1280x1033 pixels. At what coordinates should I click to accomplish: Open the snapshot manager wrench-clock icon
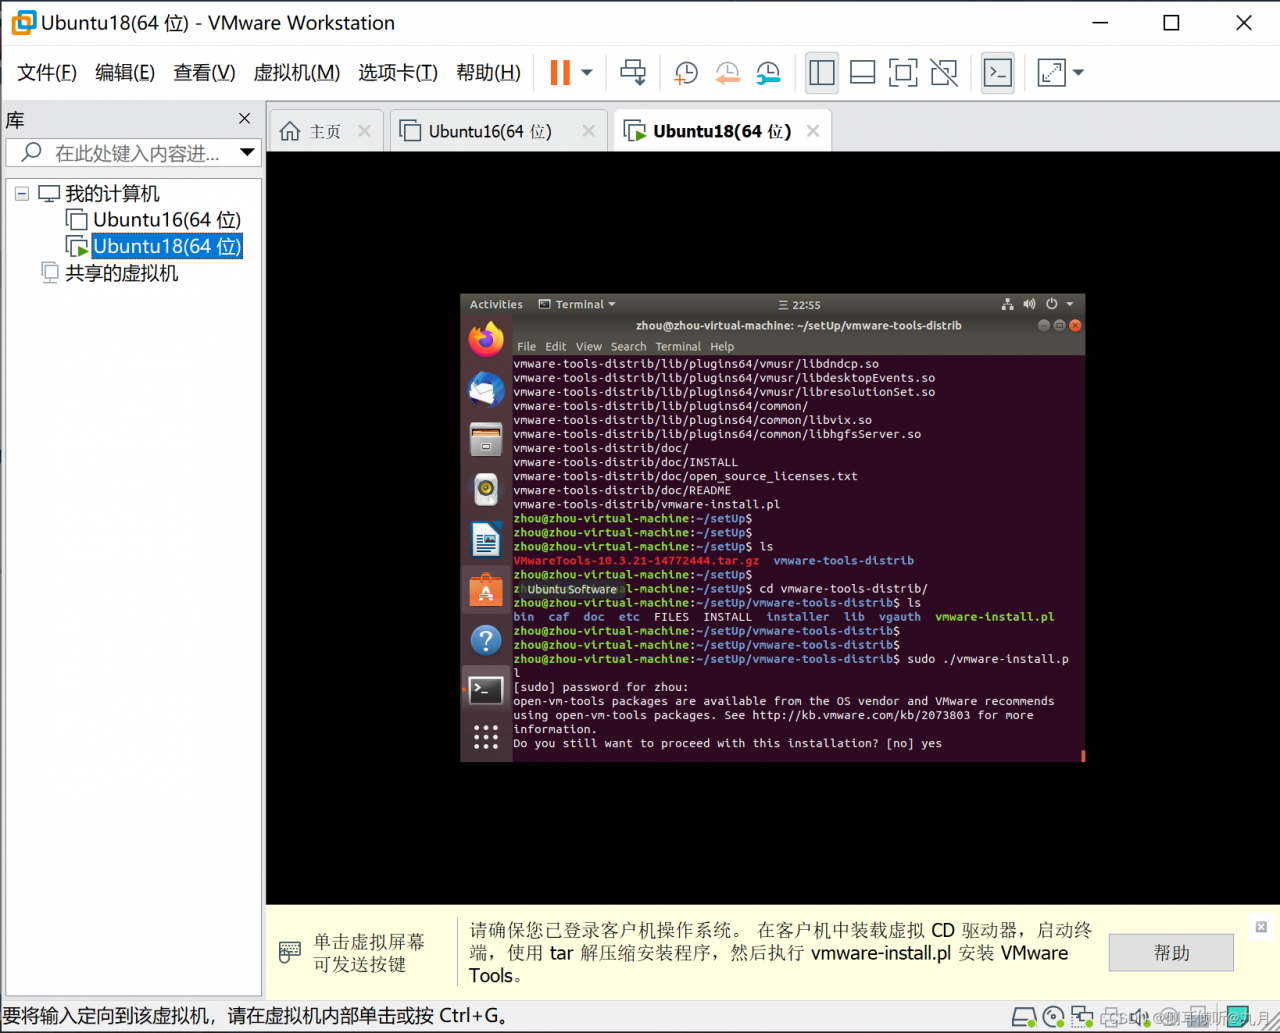768,72
